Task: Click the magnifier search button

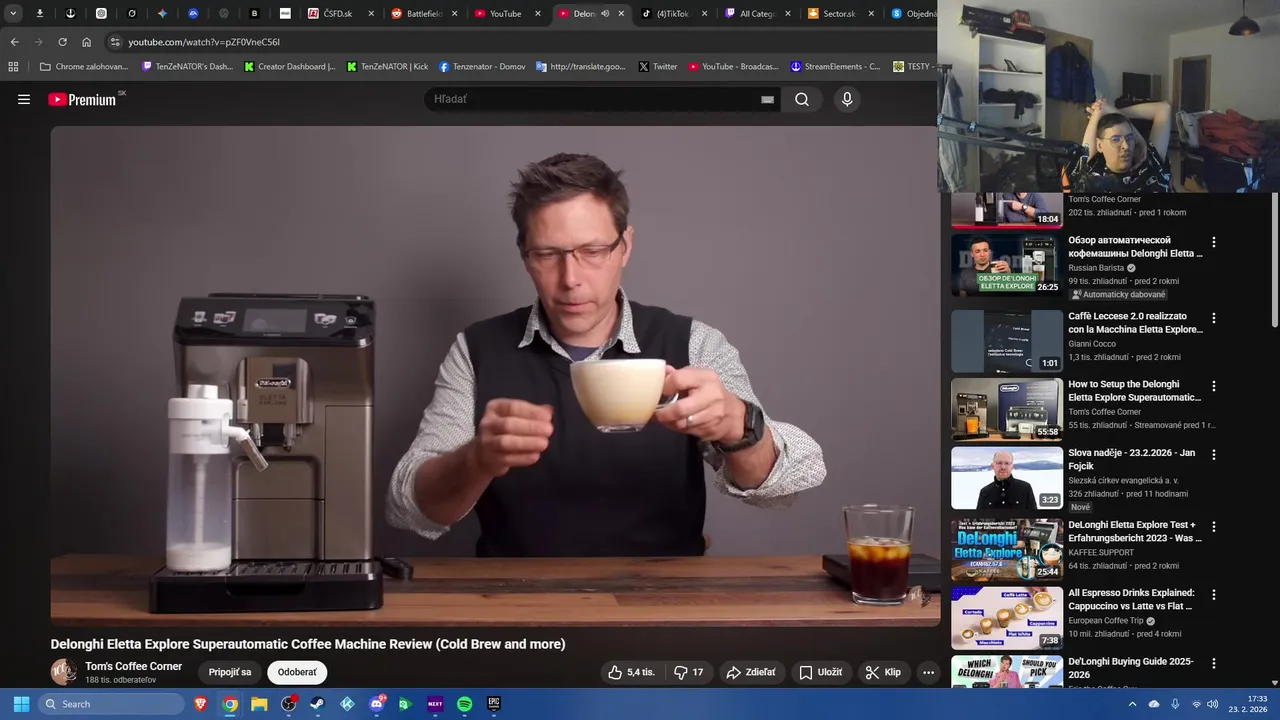Action: (x=802, y=99)
